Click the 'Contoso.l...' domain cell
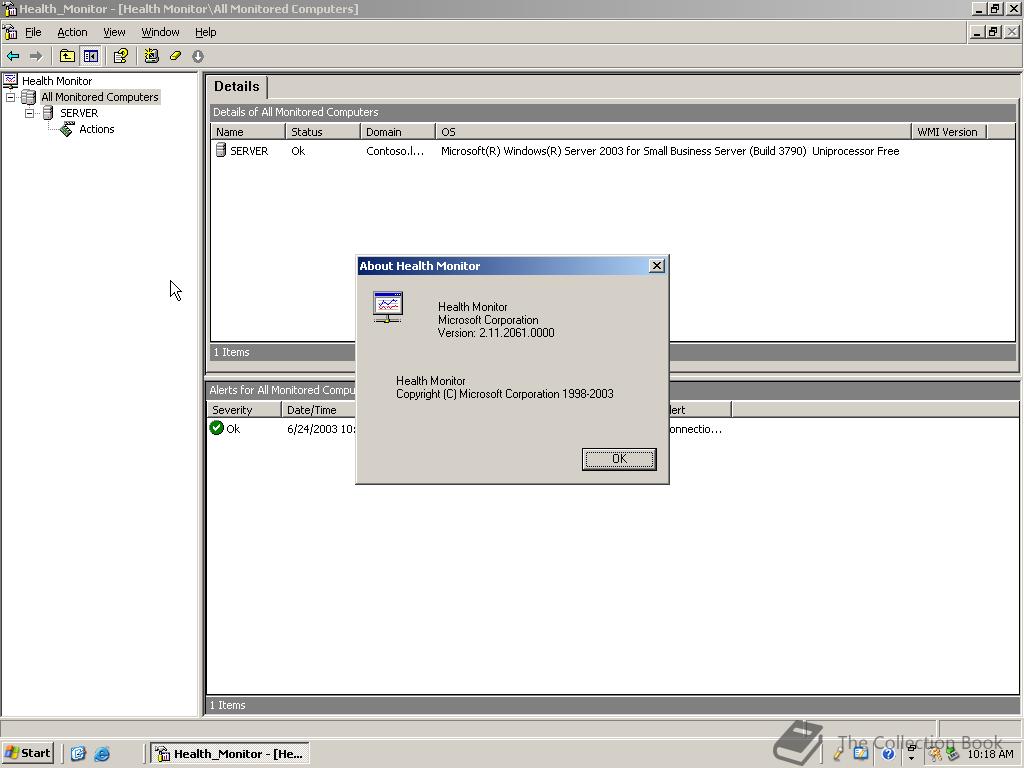The width and height of the screenshot is (1024, 768). point(395,151)
